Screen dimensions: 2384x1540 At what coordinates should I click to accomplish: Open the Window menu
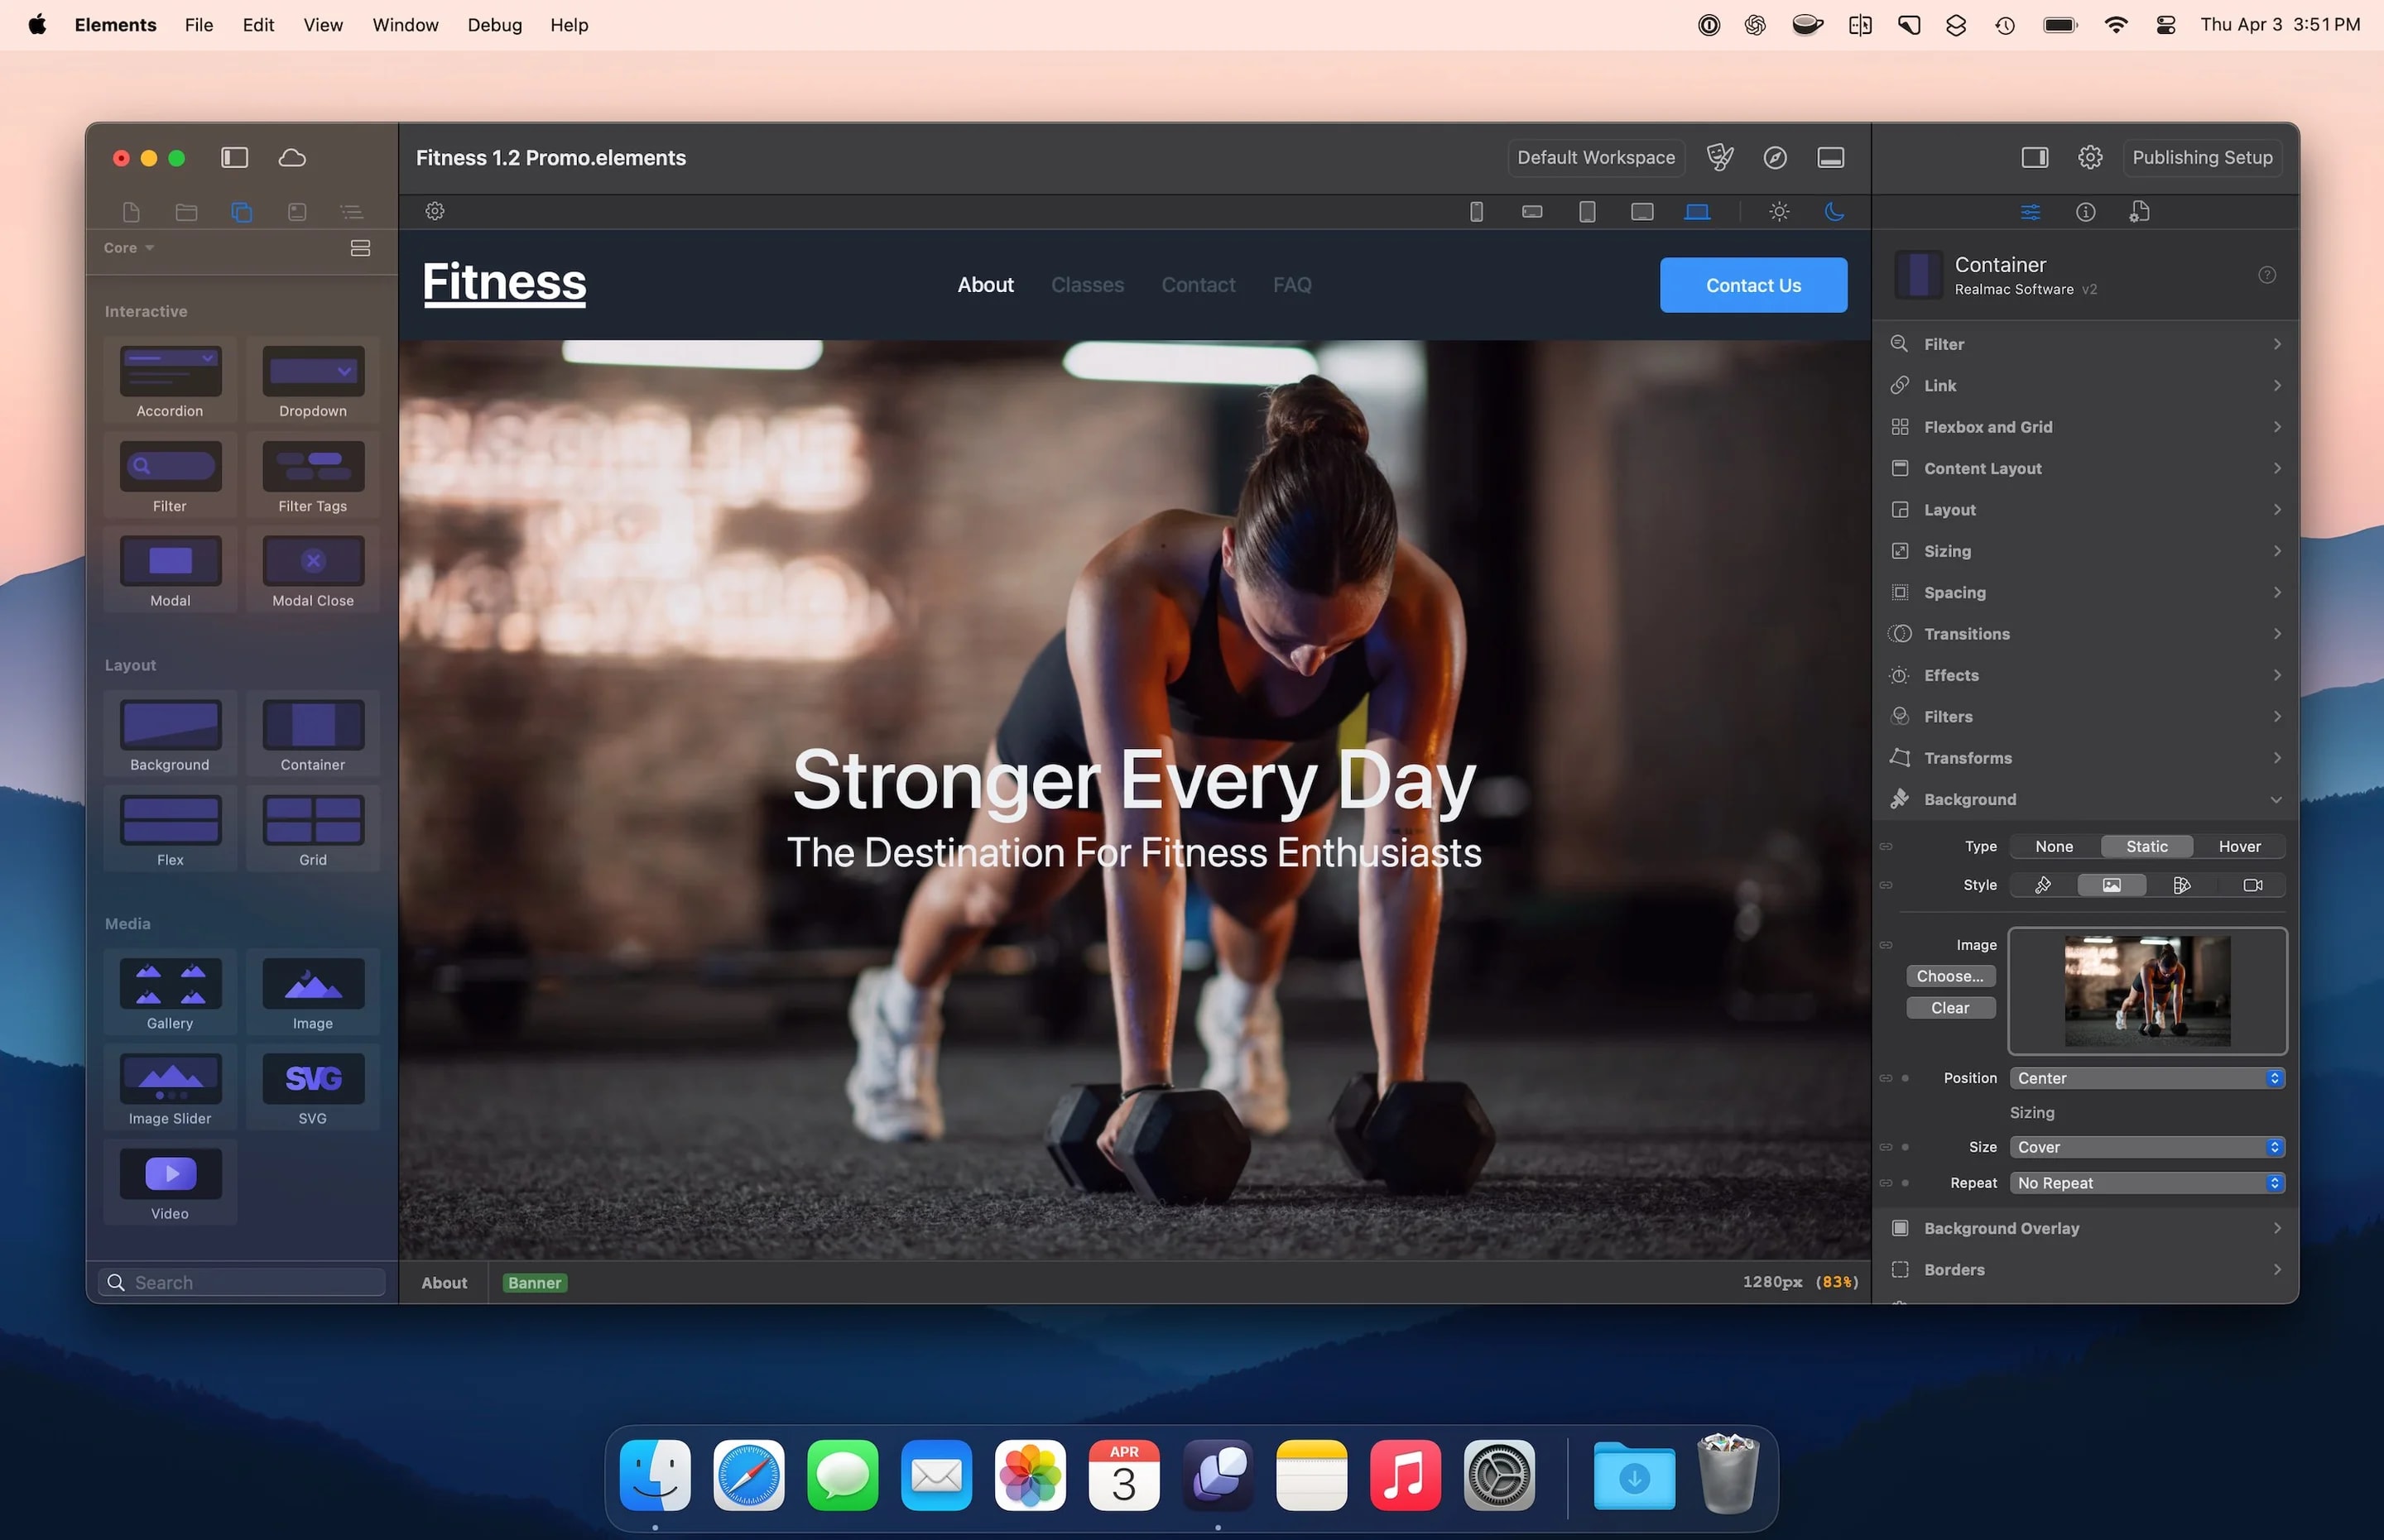pyautogui.click(x=405, y=25)
